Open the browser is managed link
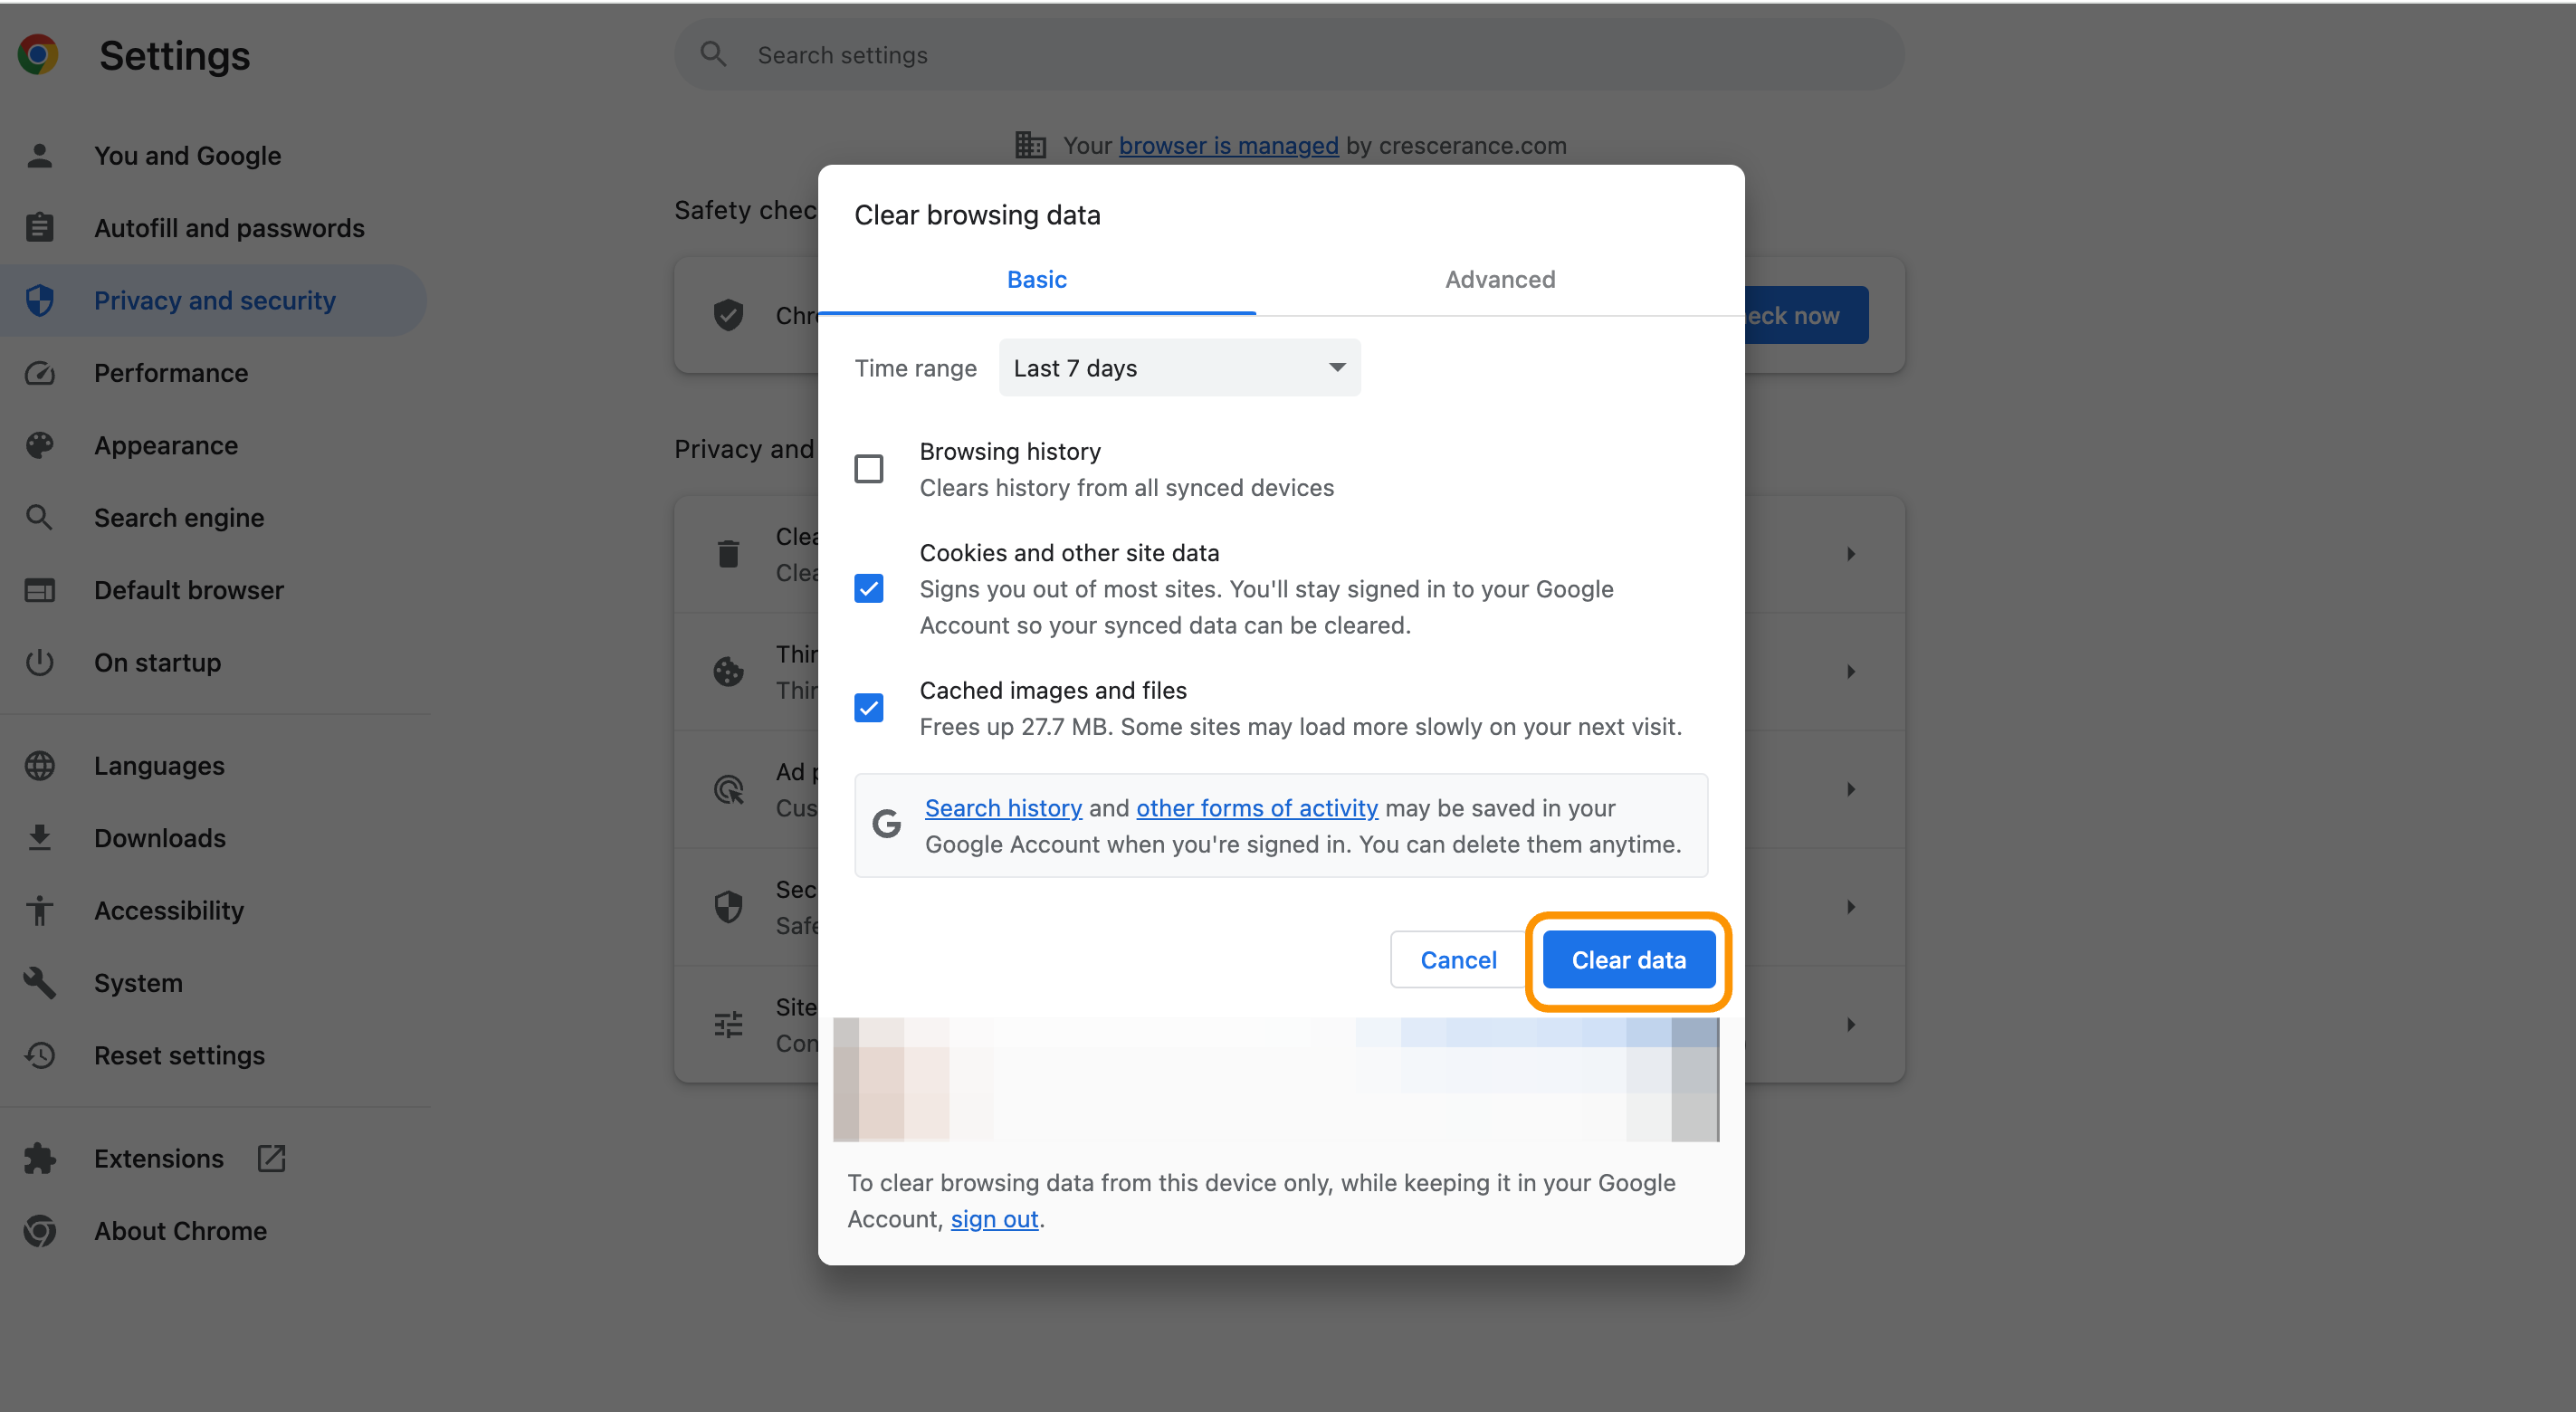The height and width of the screenshot is (1412, 2576). point(1228,146)
